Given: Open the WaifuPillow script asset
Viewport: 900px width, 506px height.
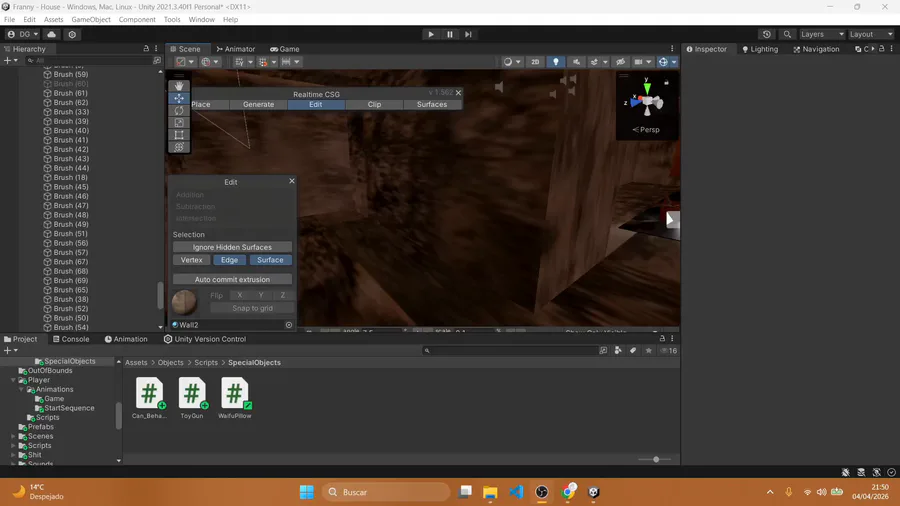Looking at the screenshot, I should point(235,393).
